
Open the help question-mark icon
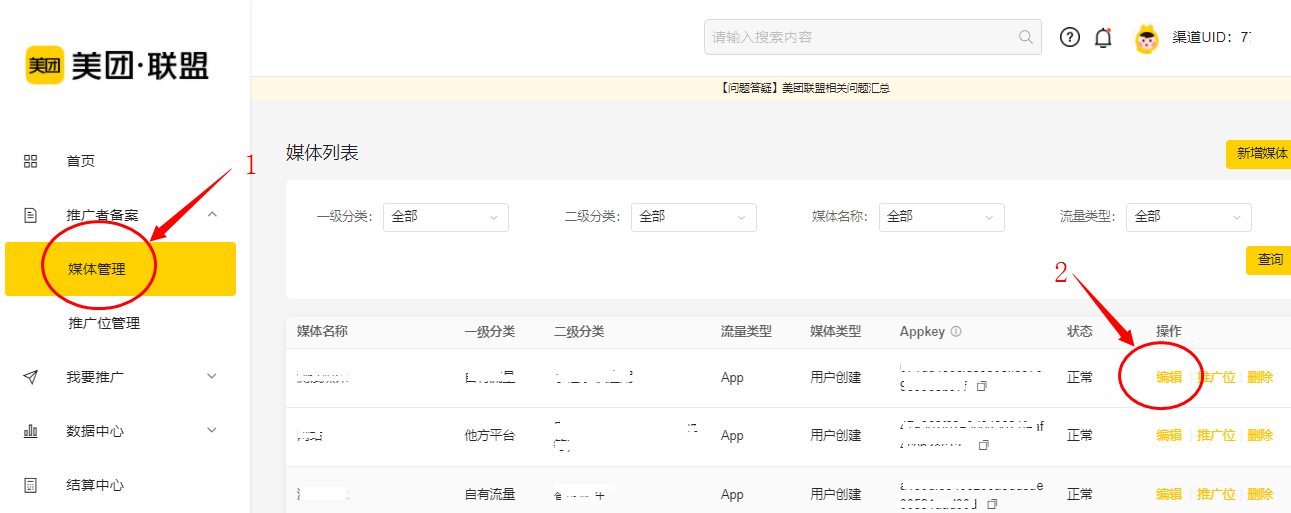[1070, 38]
